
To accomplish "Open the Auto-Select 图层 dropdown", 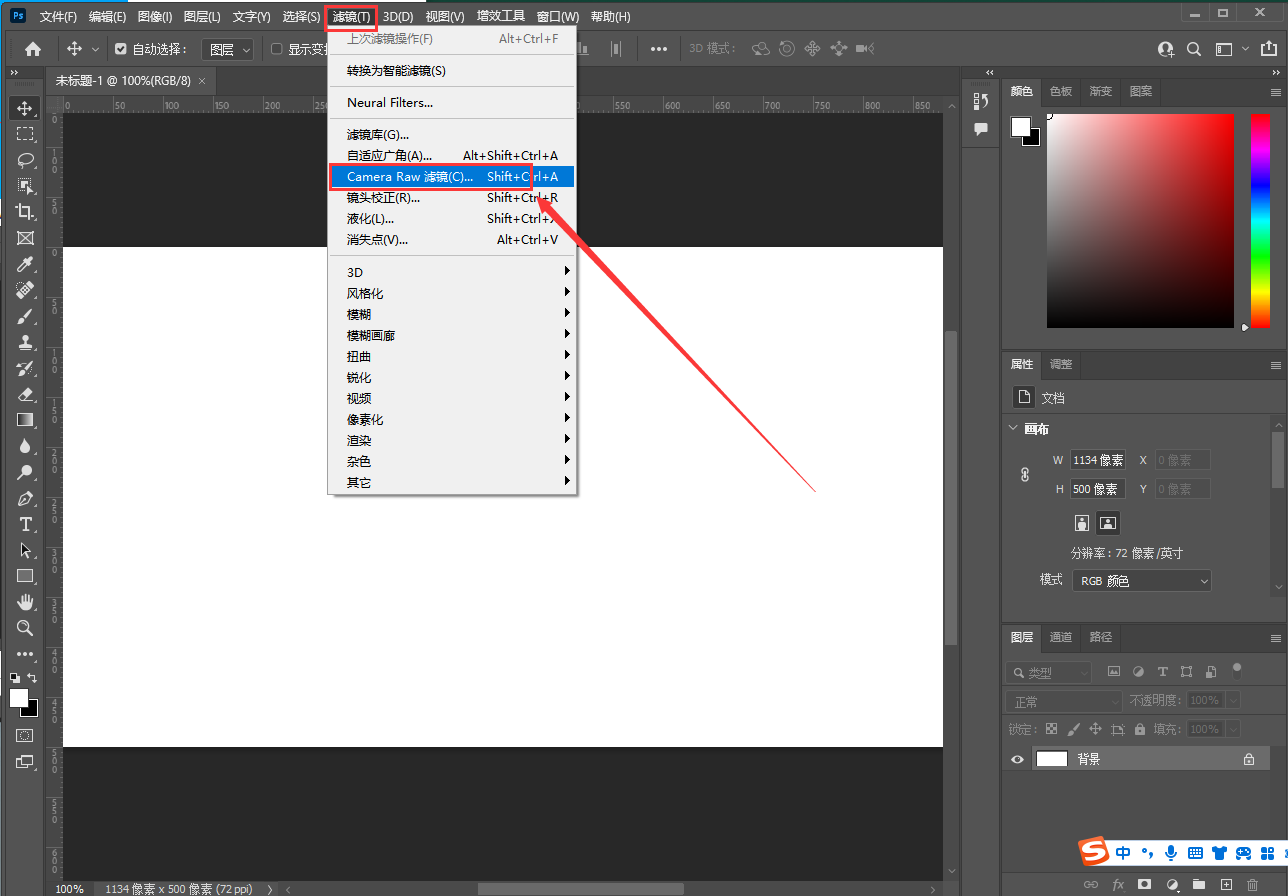I will [228, 49].
